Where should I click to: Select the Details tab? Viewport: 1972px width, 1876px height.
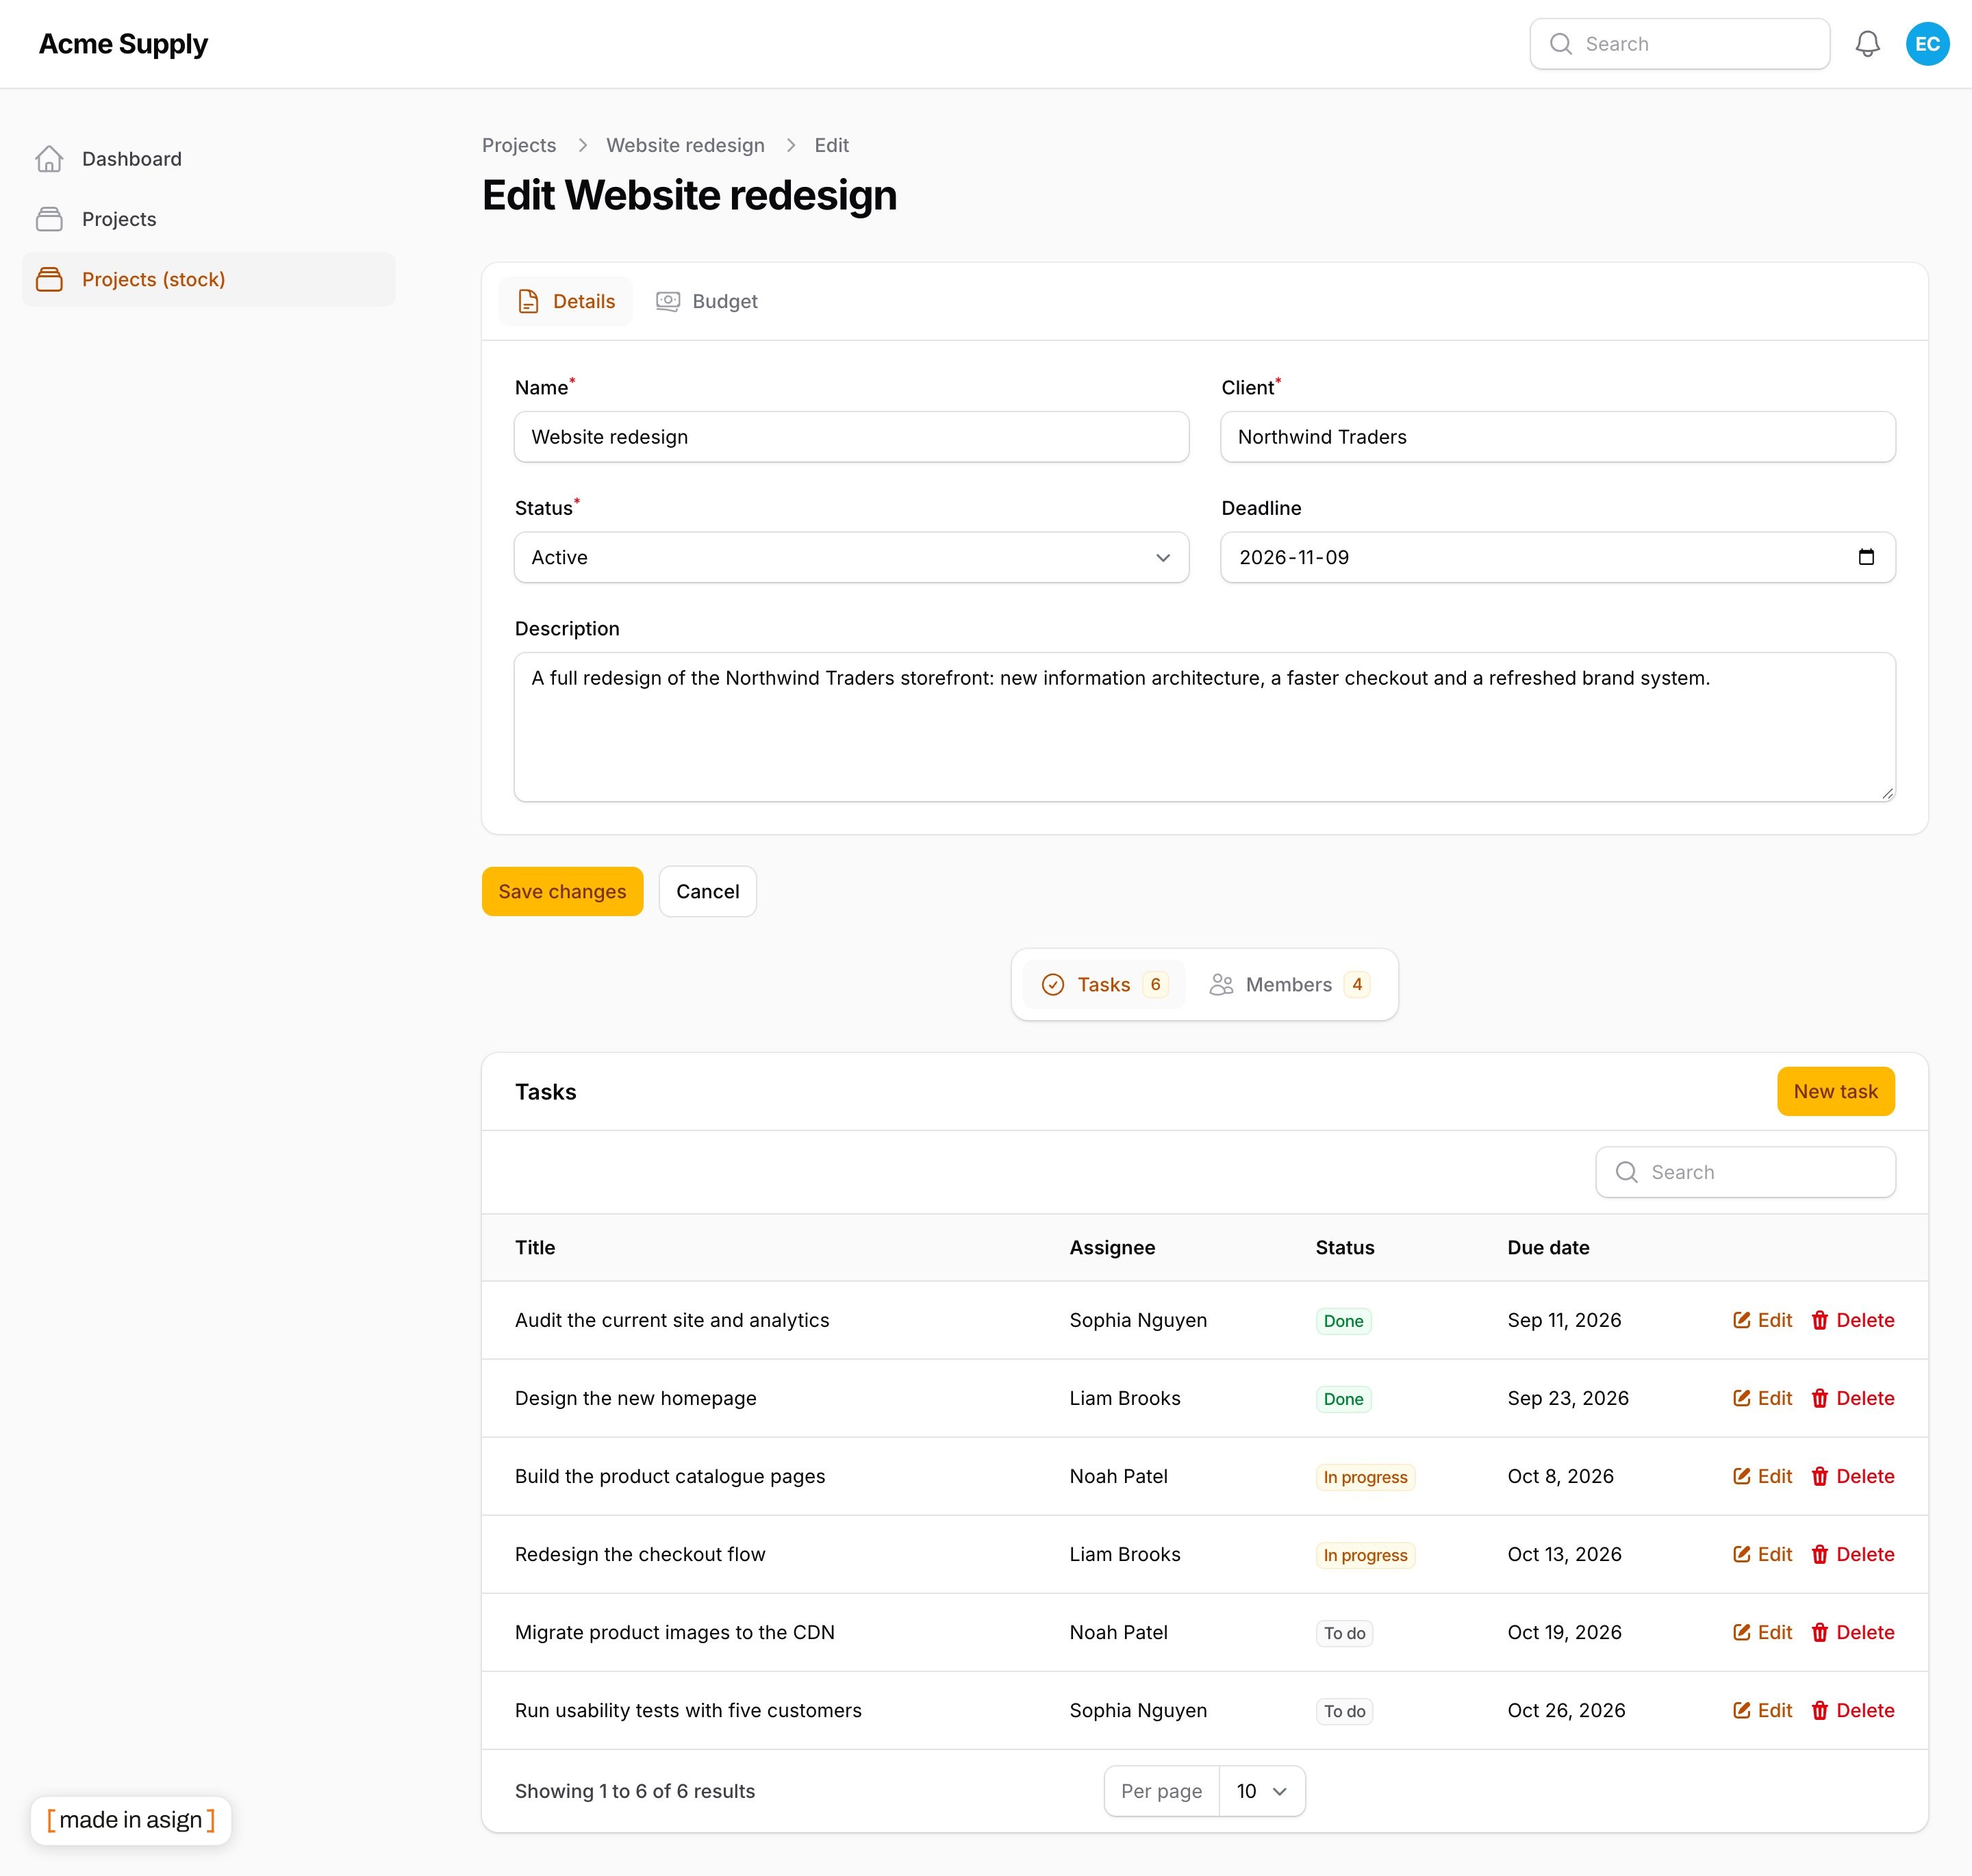(x=566, y=301)
